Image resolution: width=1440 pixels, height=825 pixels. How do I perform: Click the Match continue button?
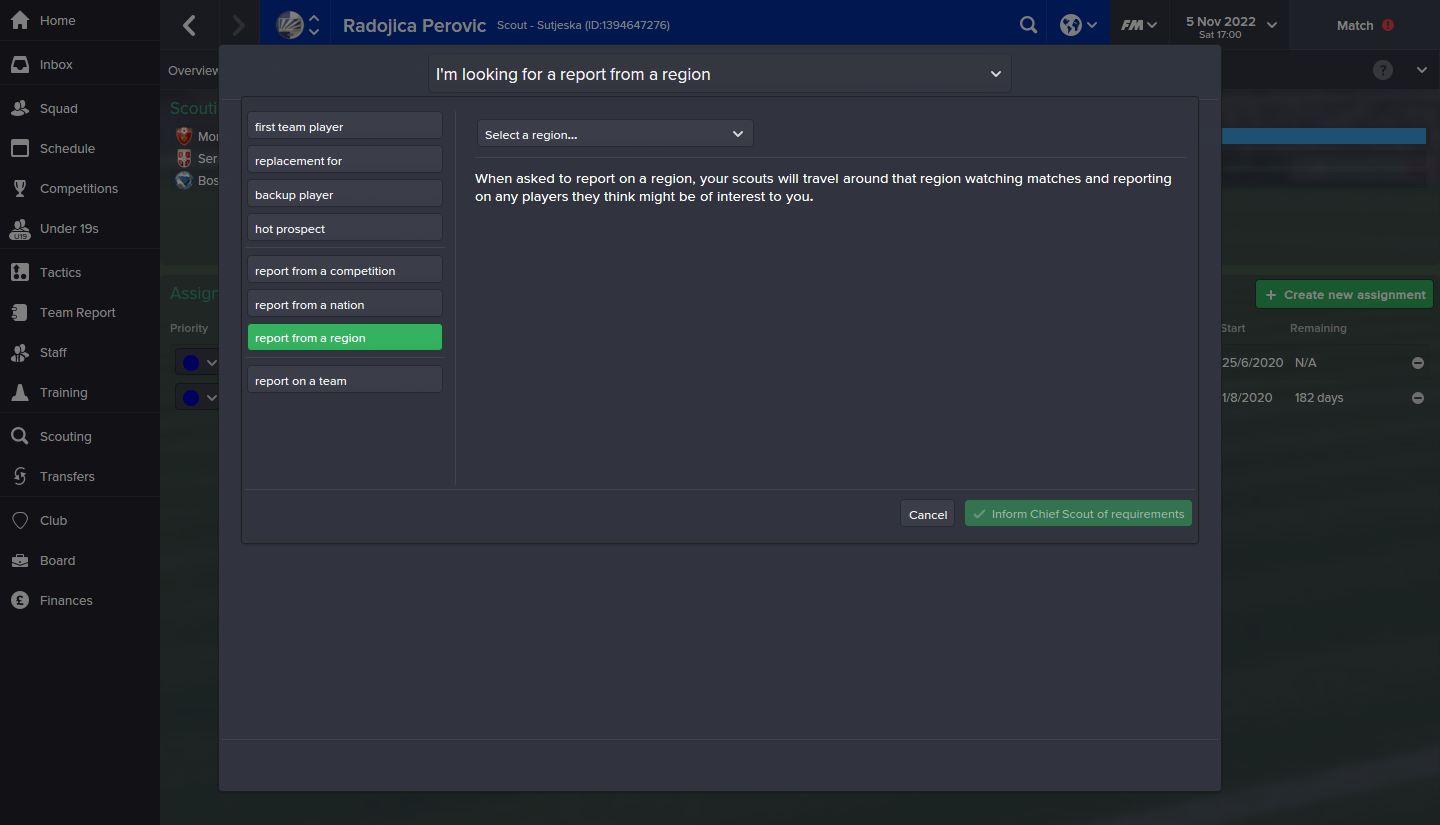point(1365,25)
